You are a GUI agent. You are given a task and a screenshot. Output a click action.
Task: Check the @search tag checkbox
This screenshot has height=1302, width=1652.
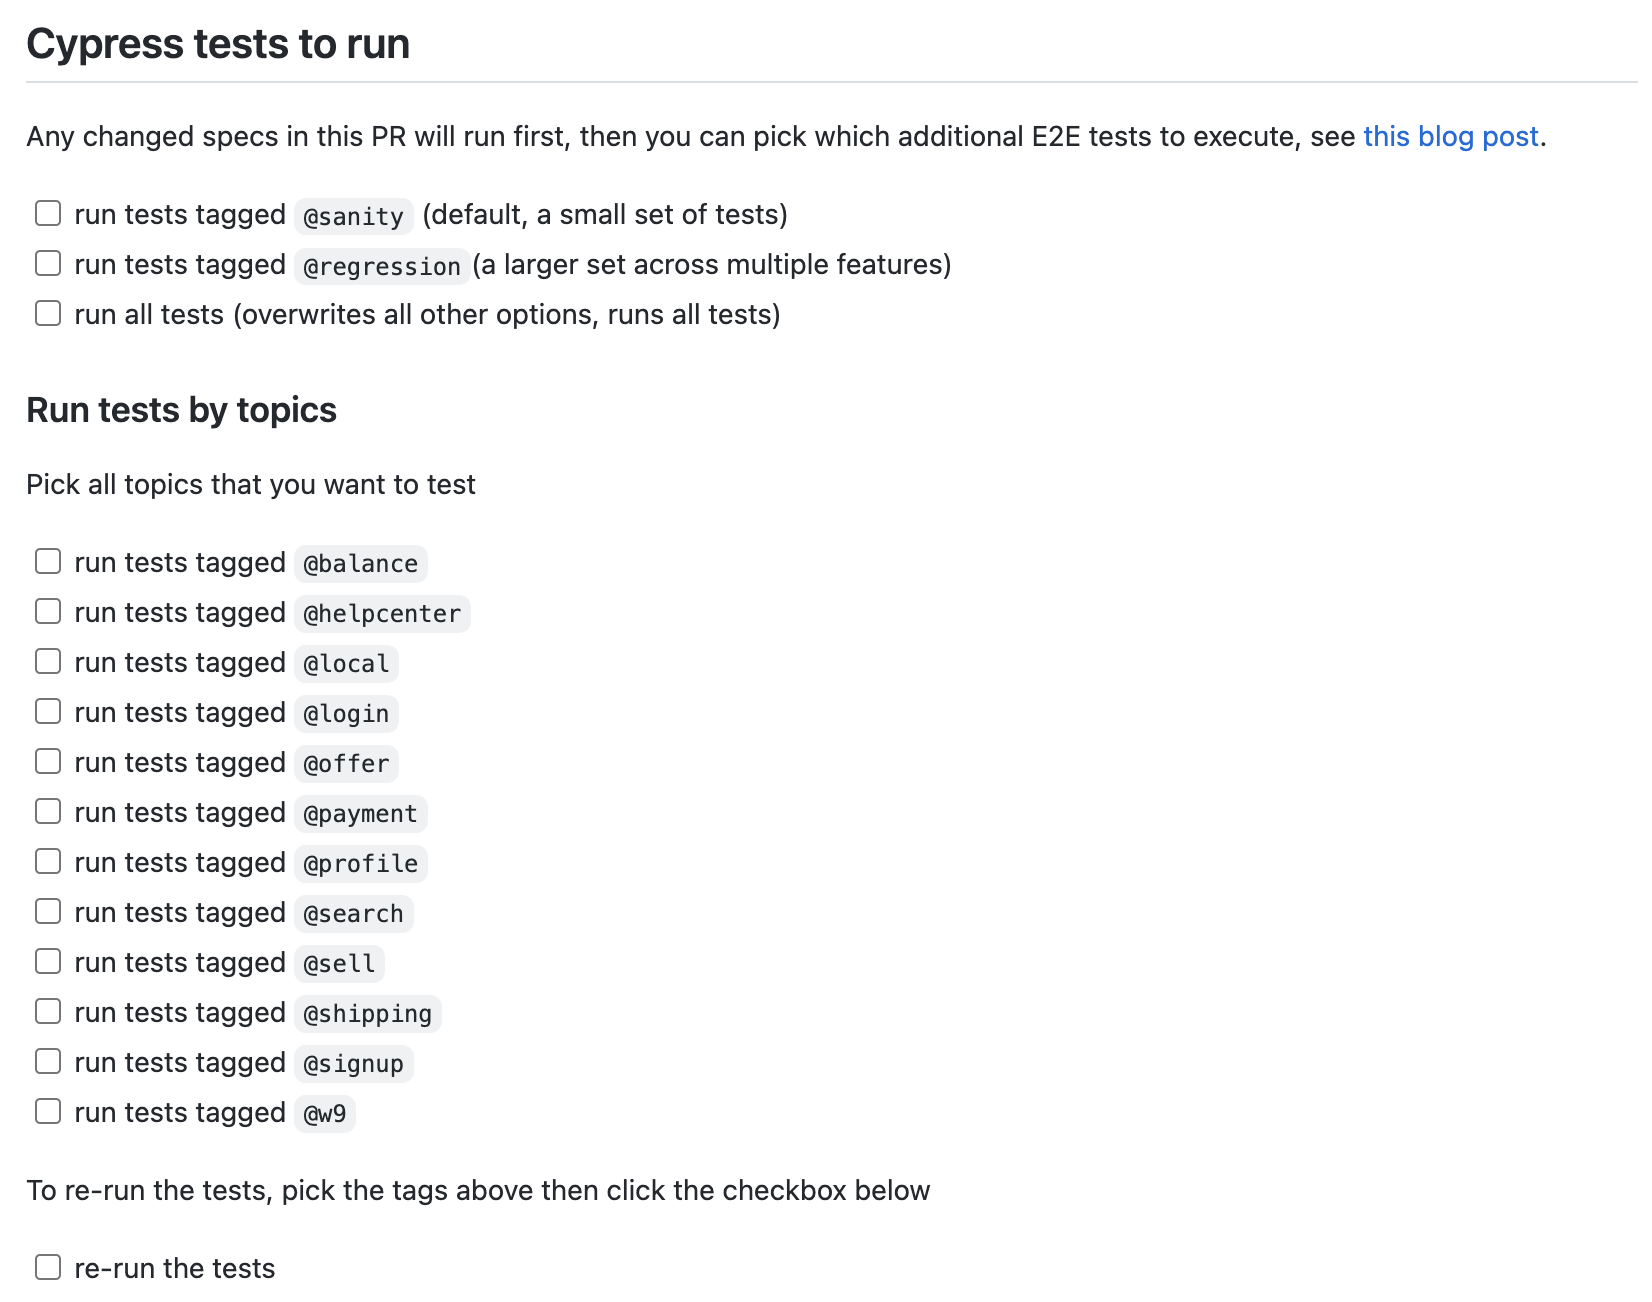[48, 911]
